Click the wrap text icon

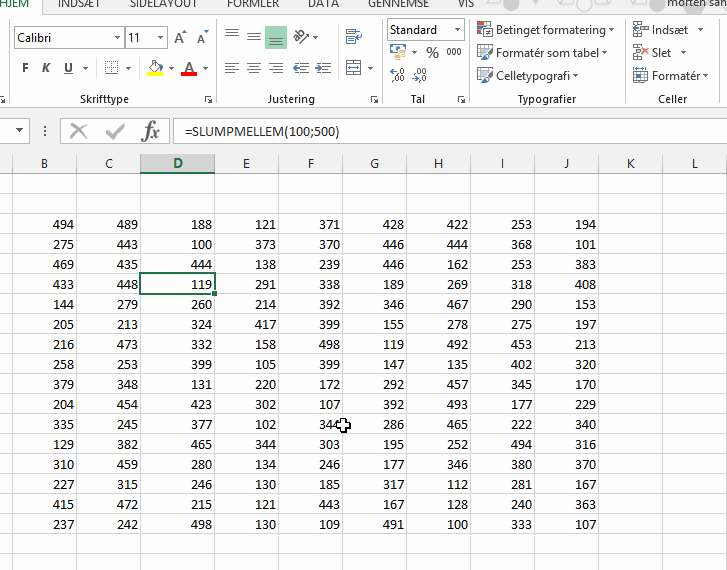[353, 38]
